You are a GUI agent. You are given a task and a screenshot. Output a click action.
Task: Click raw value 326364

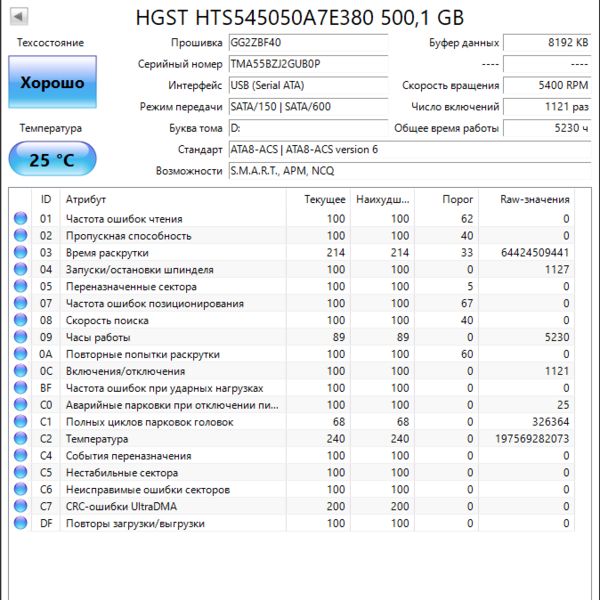[x=551, y=422]
